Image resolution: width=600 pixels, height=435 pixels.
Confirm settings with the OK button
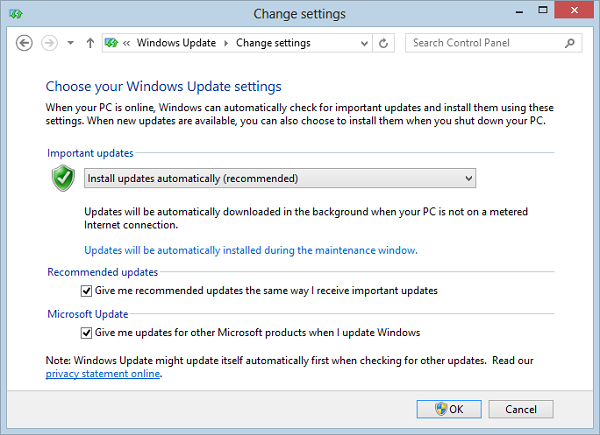(449, 409)
